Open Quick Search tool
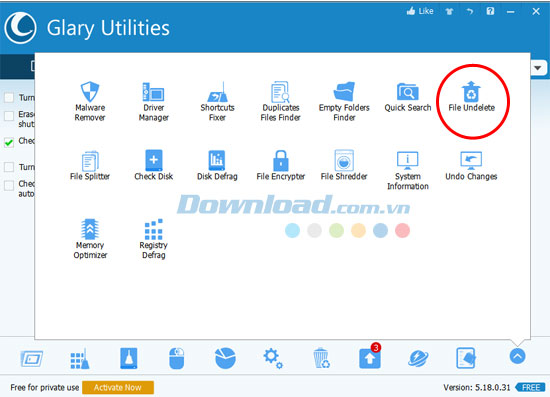This screenshot has height=397, width=550. (x=408, y=97)
